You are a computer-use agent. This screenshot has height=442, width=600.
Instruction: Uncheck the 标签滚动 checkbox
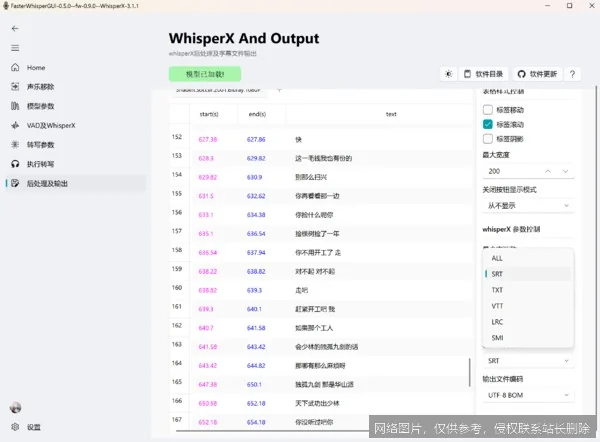(x=488, y=124)
